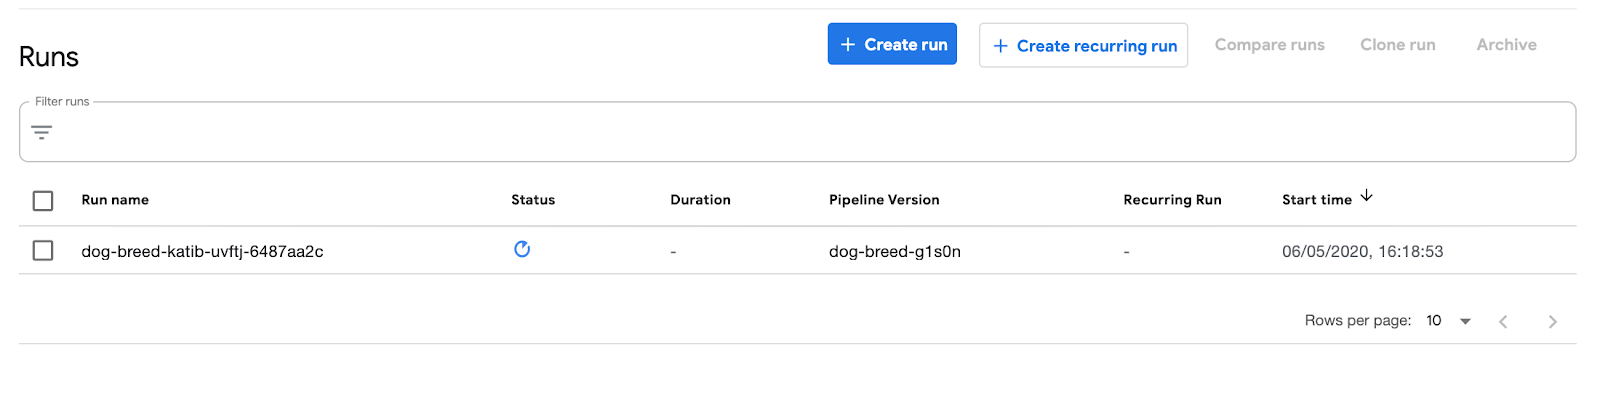Image resolution: width=1600 pixels, height=415 pixels.
Task: Click the Clone run button
Action: coord(1397,45)
